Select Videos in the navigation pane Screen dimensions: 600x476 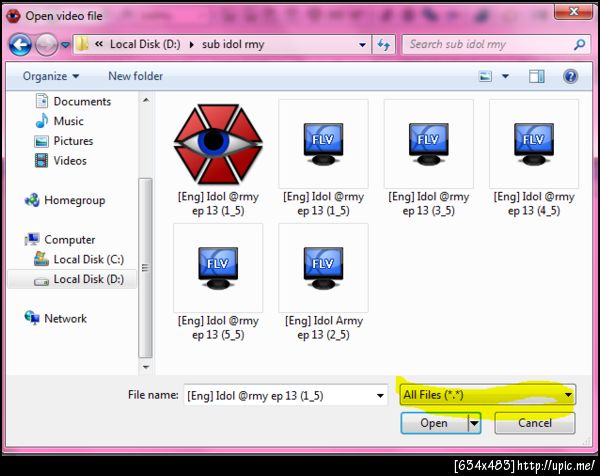click(60, 161)
